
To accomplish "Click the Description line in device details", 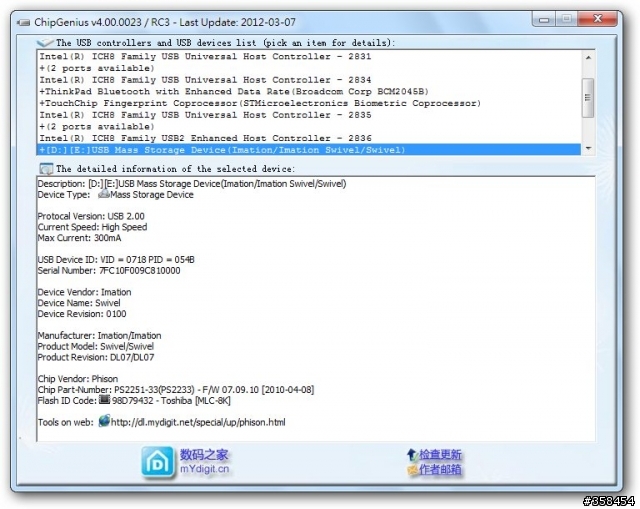I will [192, 184].
